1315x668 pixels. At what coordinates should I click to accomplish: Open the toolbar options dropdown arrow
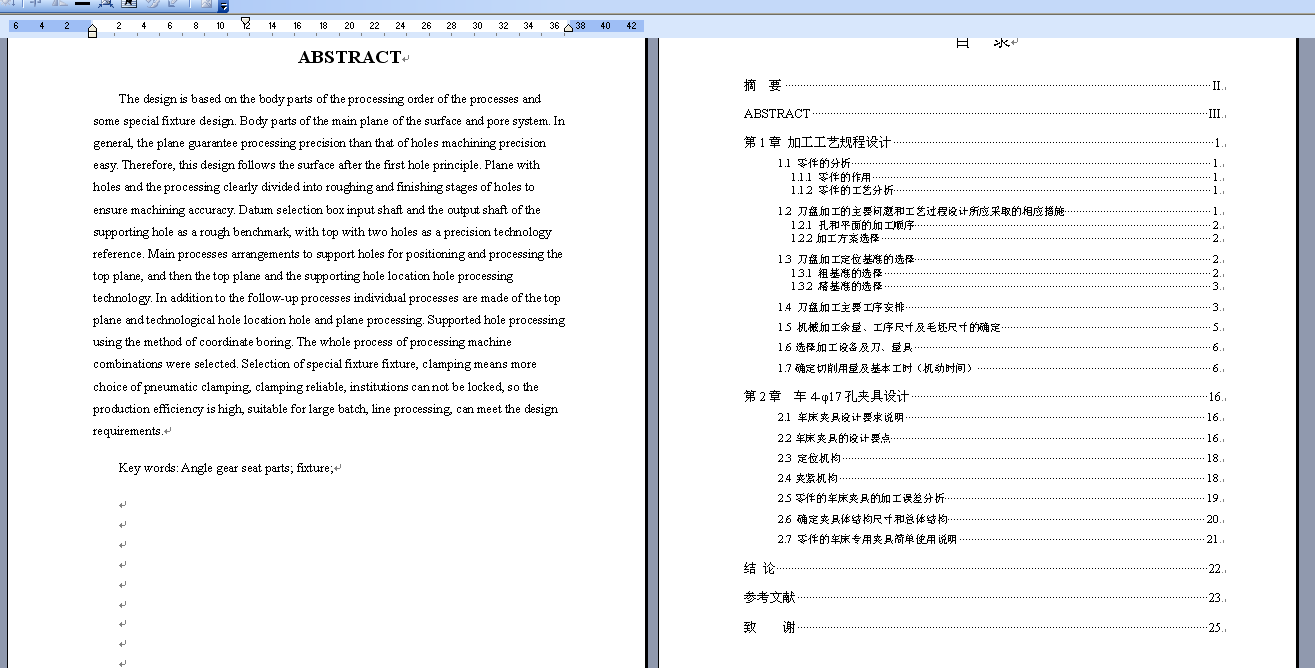click(224, 6)
